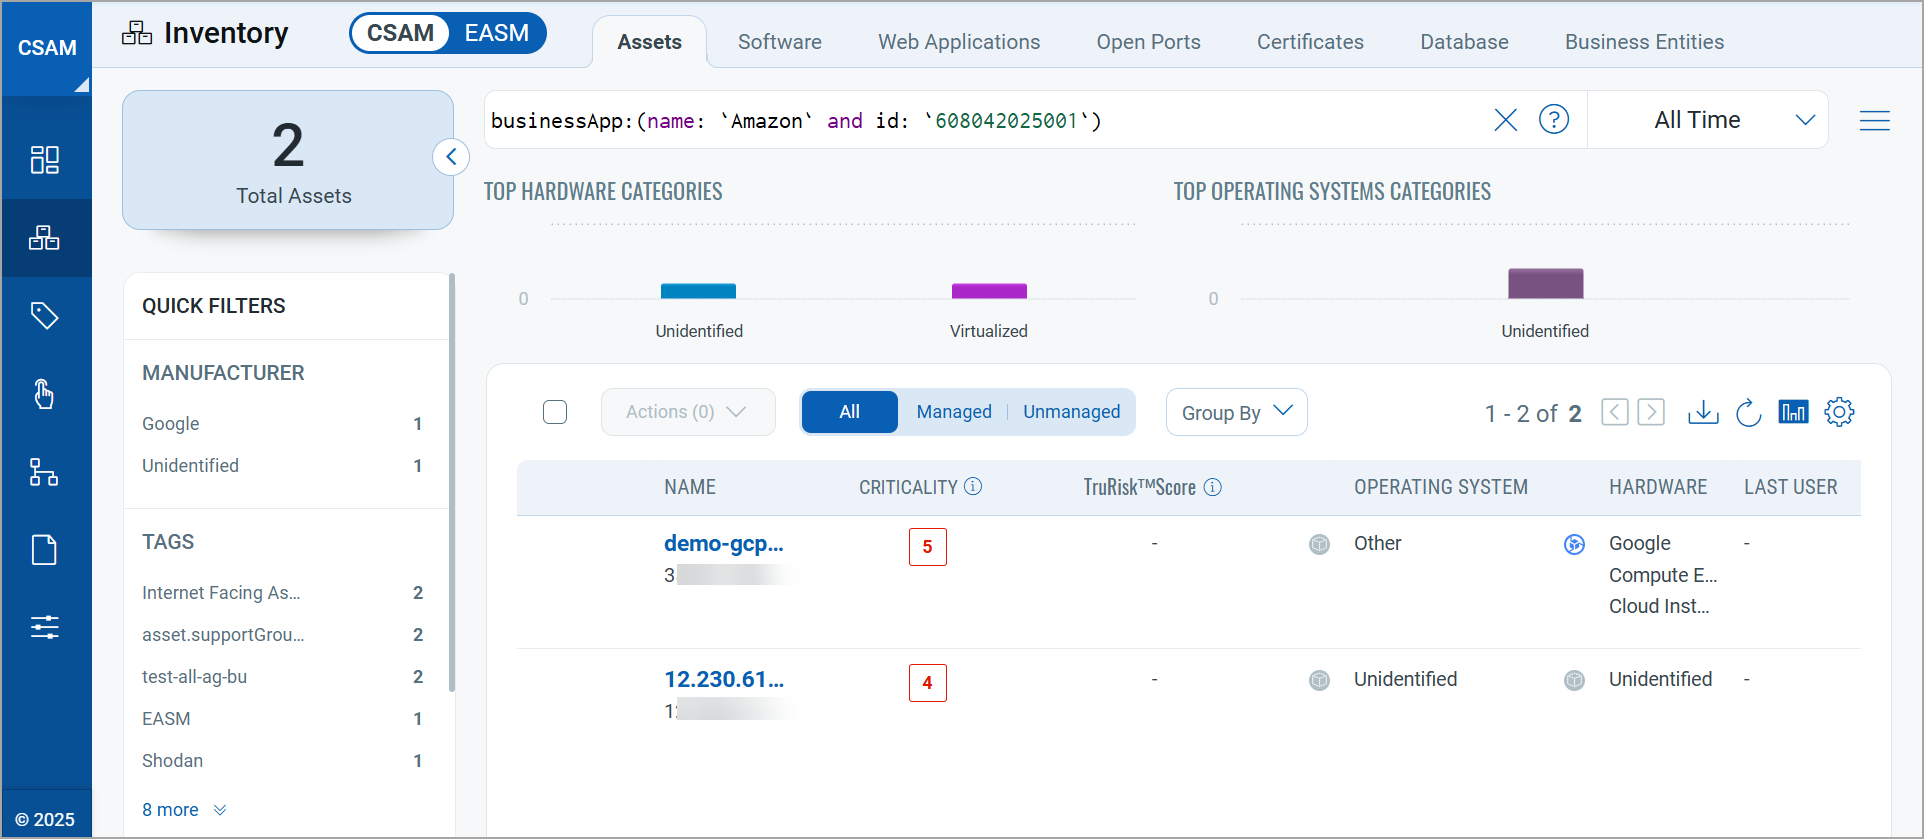Click the OS icon beside Other
The width and height of the screenshot is (1924, 839).
click(x=1320, y=544)
